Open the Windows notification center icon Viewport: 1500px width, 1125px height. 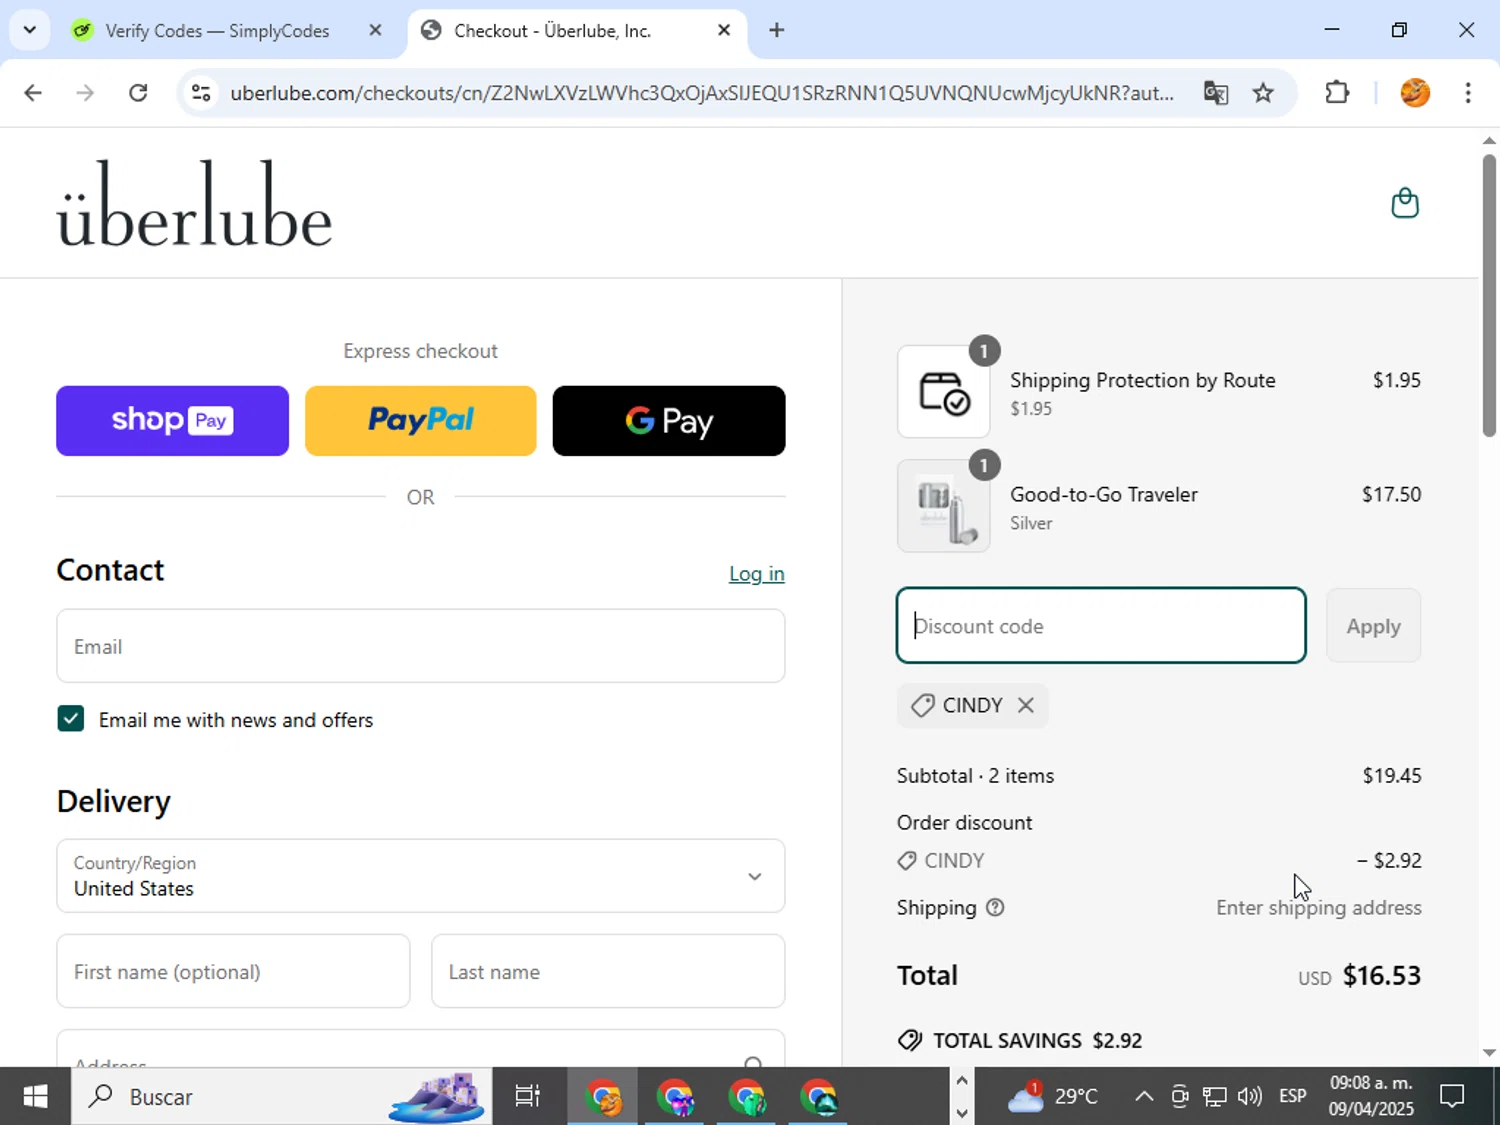[1452, 1097]
